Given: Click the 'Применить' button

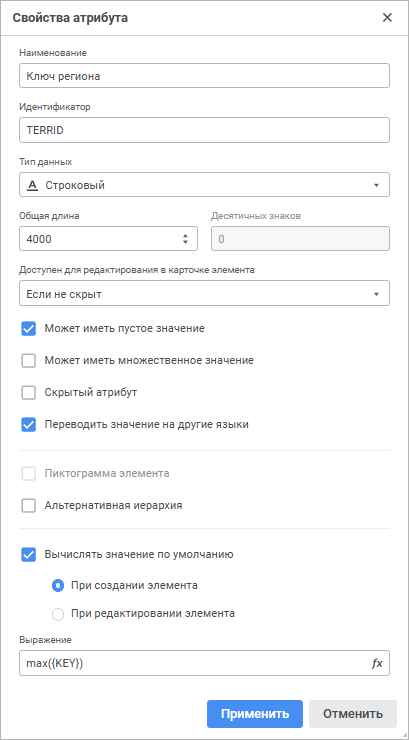Looking at the screenshot, I should 255,714.
